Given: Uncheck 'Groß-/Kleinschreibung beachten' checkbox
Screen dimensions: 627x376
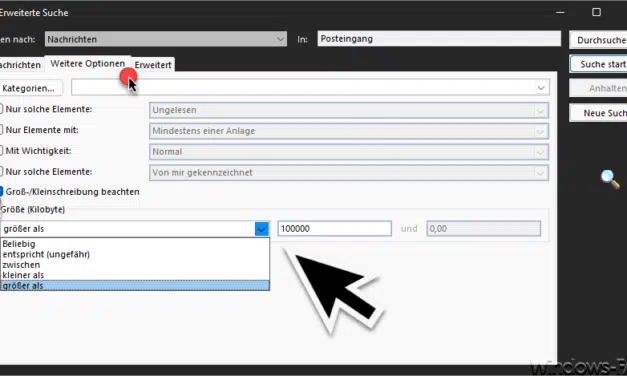Looking at the screenshot, I should pos(1,192).
